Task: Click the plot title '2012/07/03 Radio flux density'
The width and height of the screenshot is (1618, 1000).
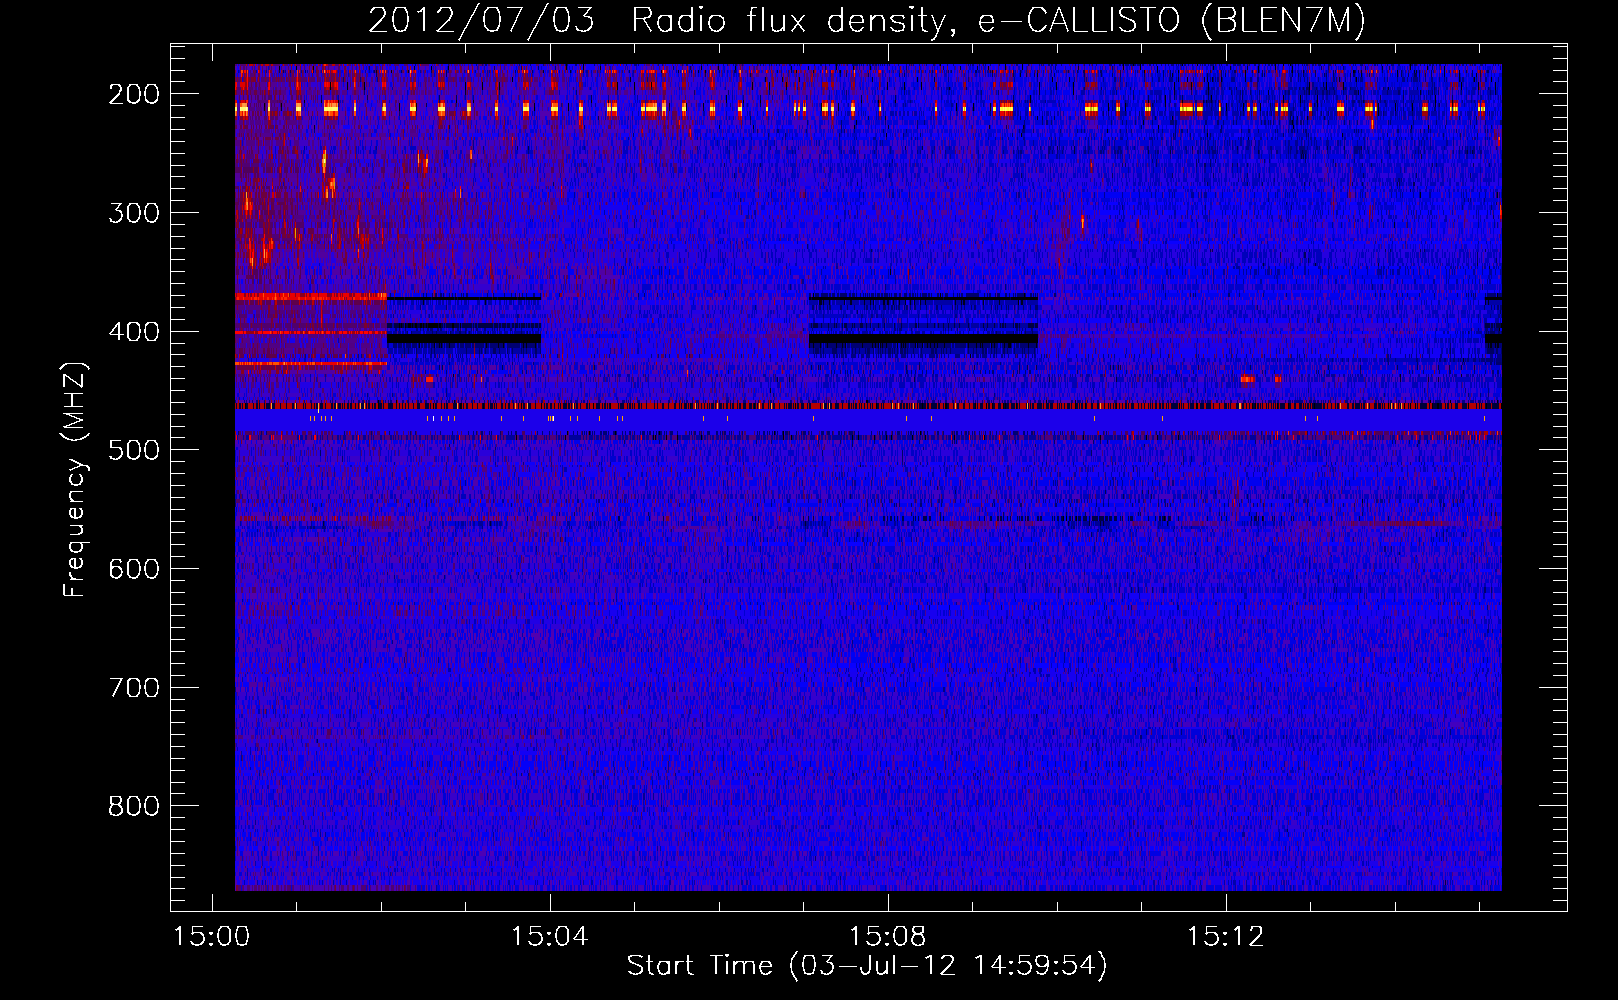Action: pyautogui.click(x=867, y=20)
